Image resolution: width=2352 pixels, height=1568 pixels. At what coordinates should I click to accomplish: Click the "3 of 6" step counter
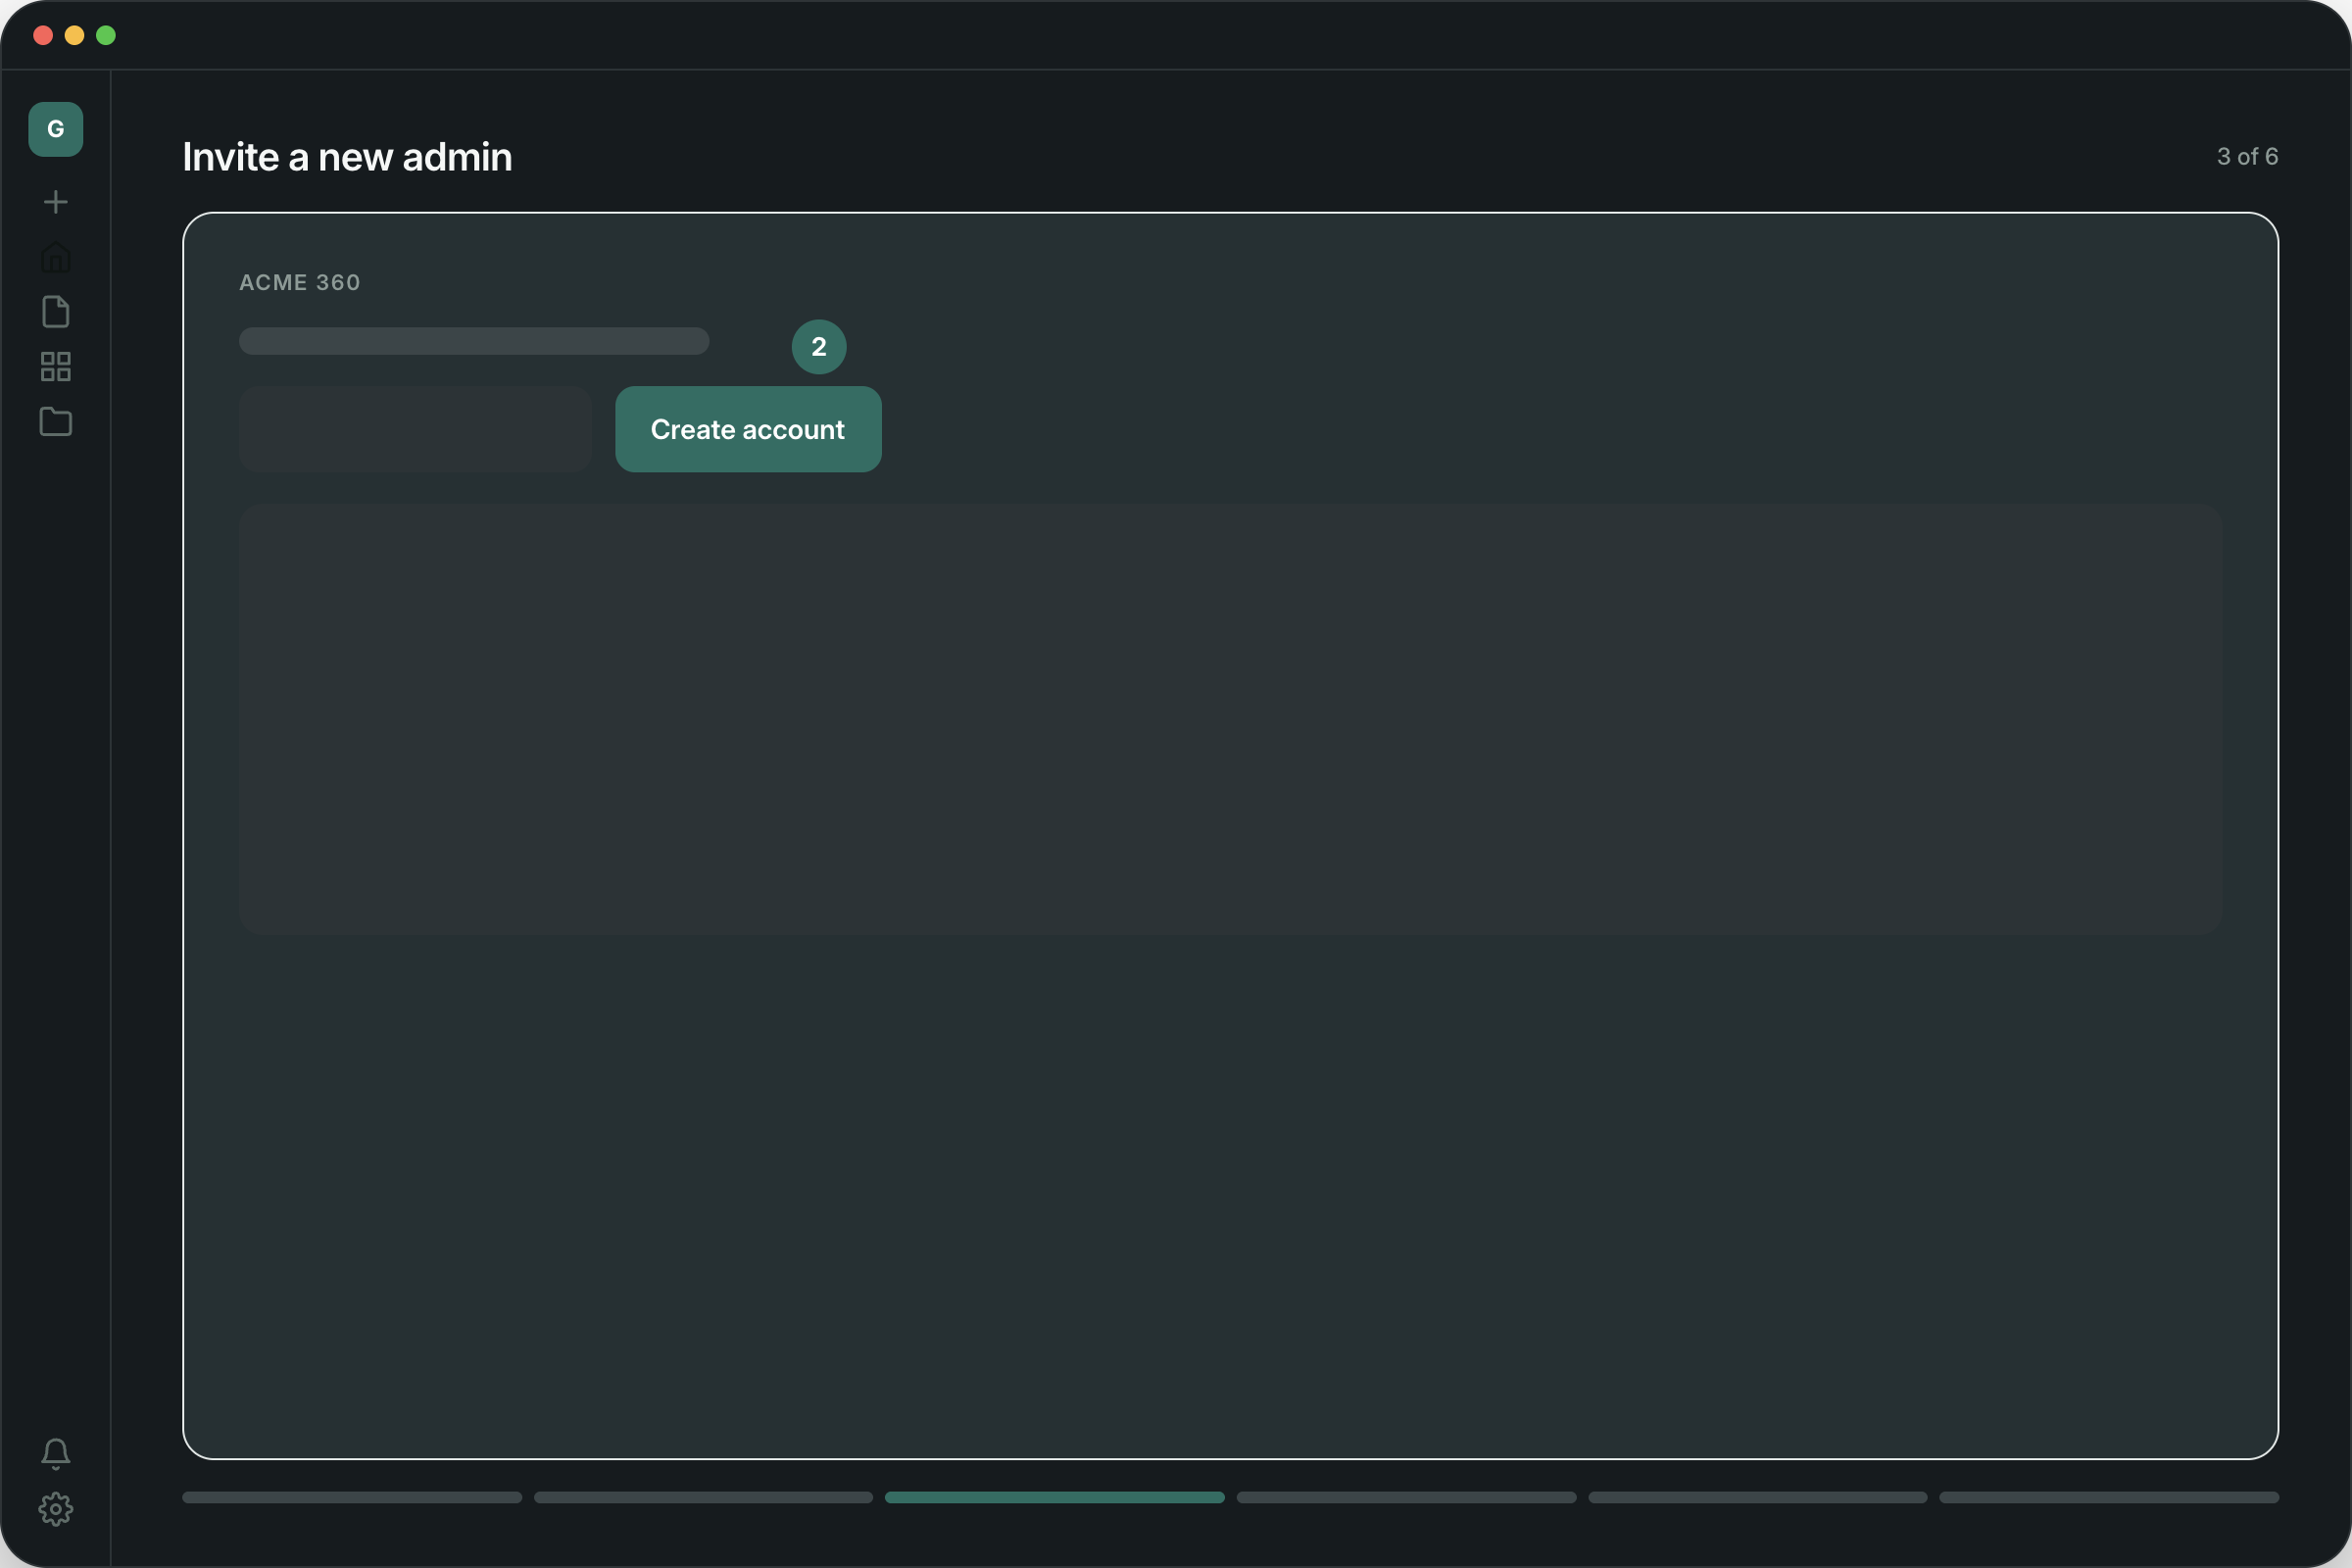click(x=2247, y=157)
